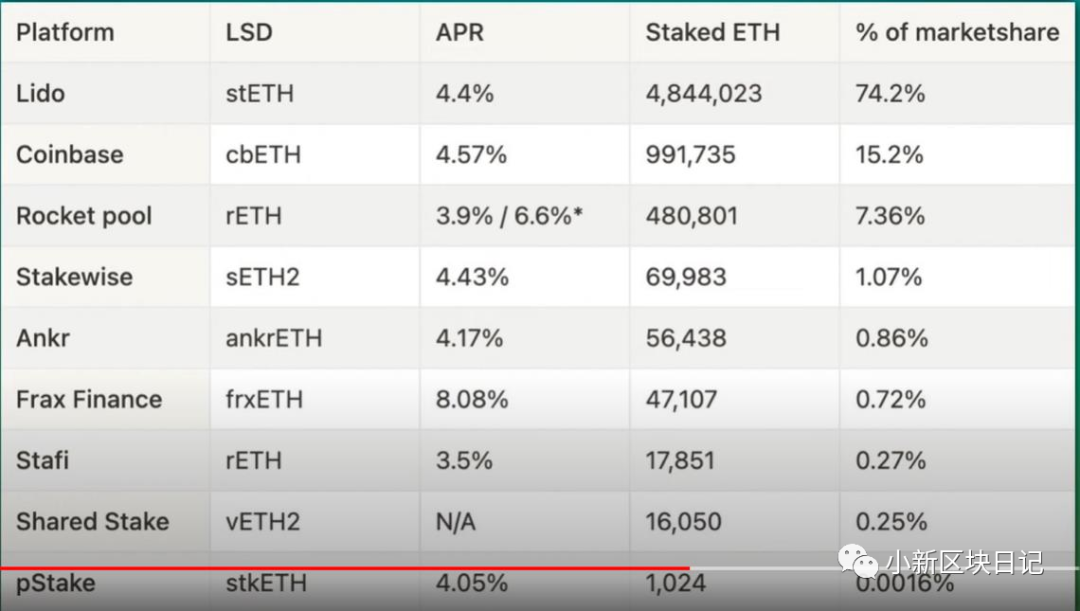
Task: Click the APR column header
Action: [459, 32]
